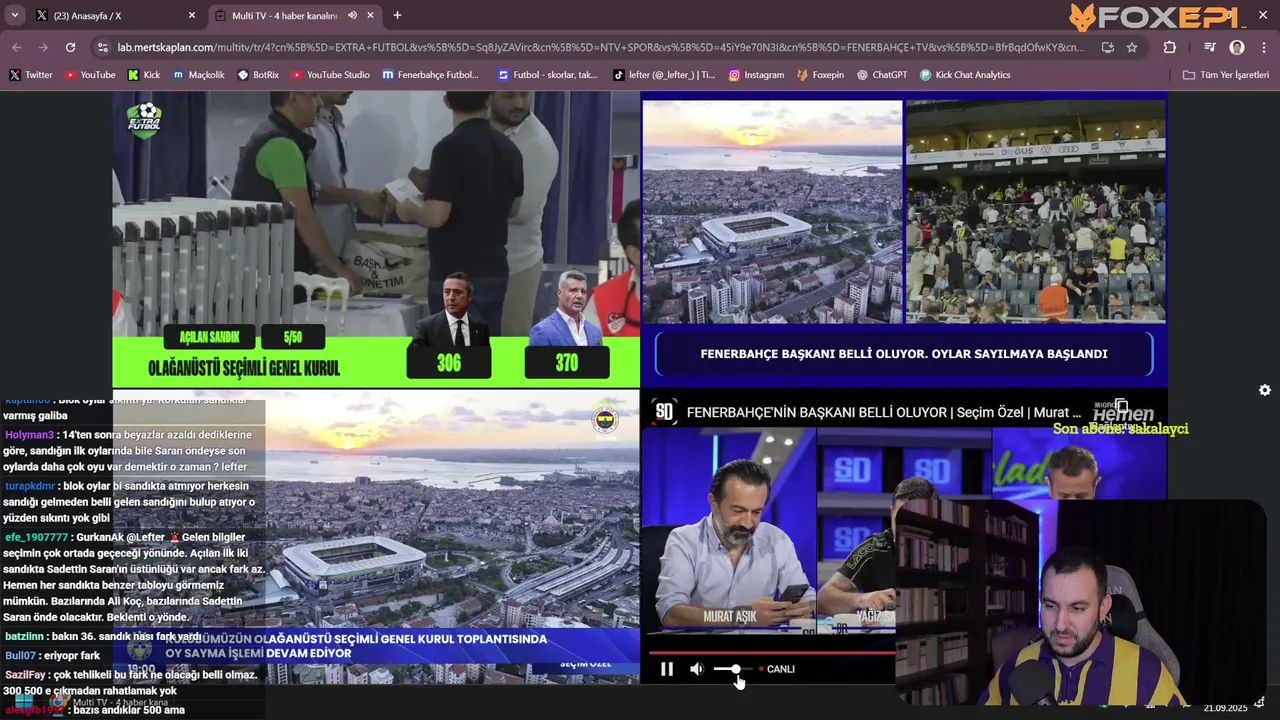Open the Maçkolik bookmark

click(198, 75)
